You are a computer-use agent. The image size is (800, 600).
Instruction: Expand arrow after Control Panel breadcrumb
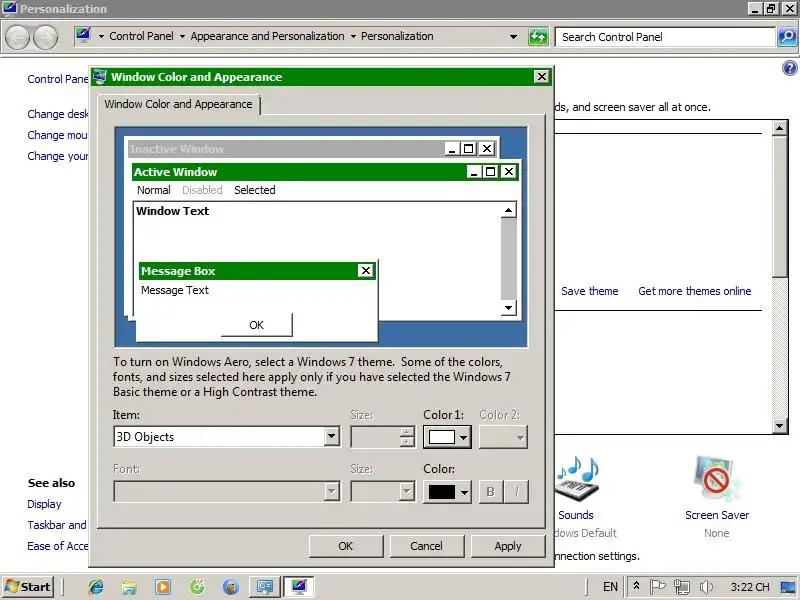click(182, 37)
